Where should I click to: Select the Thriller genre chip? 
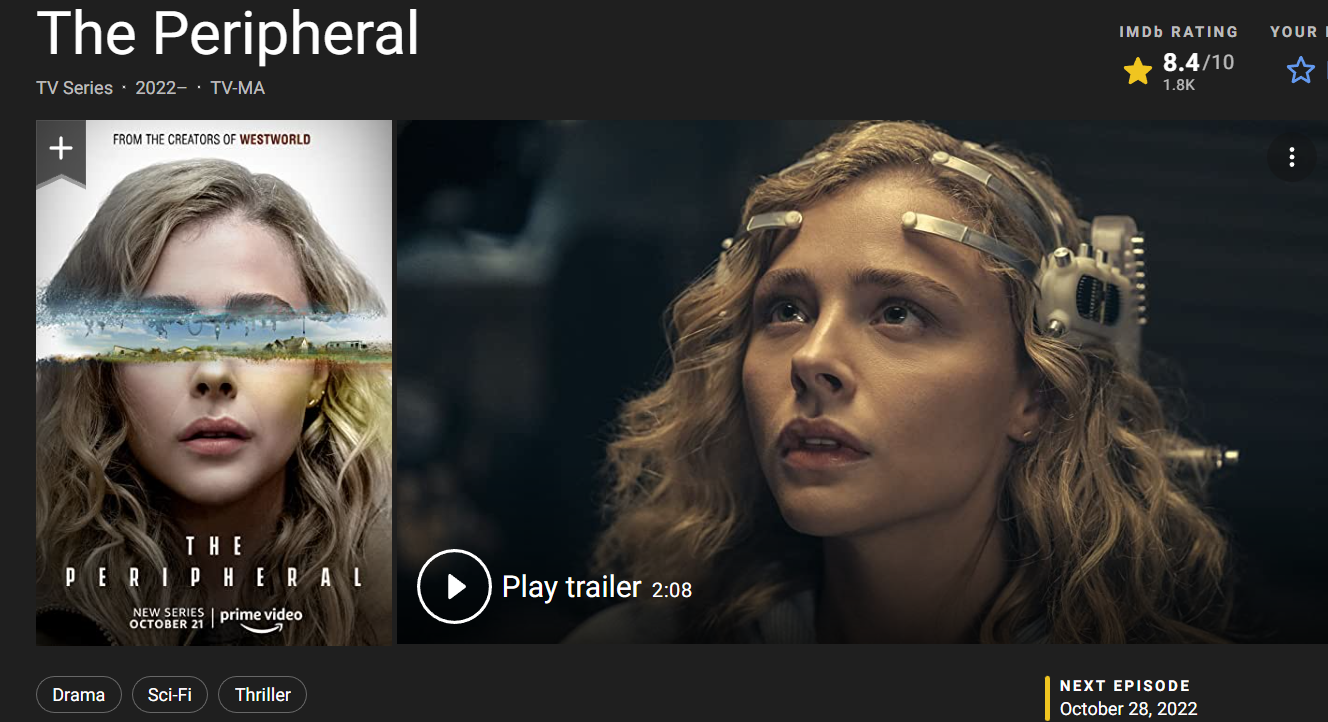(263, 695)
